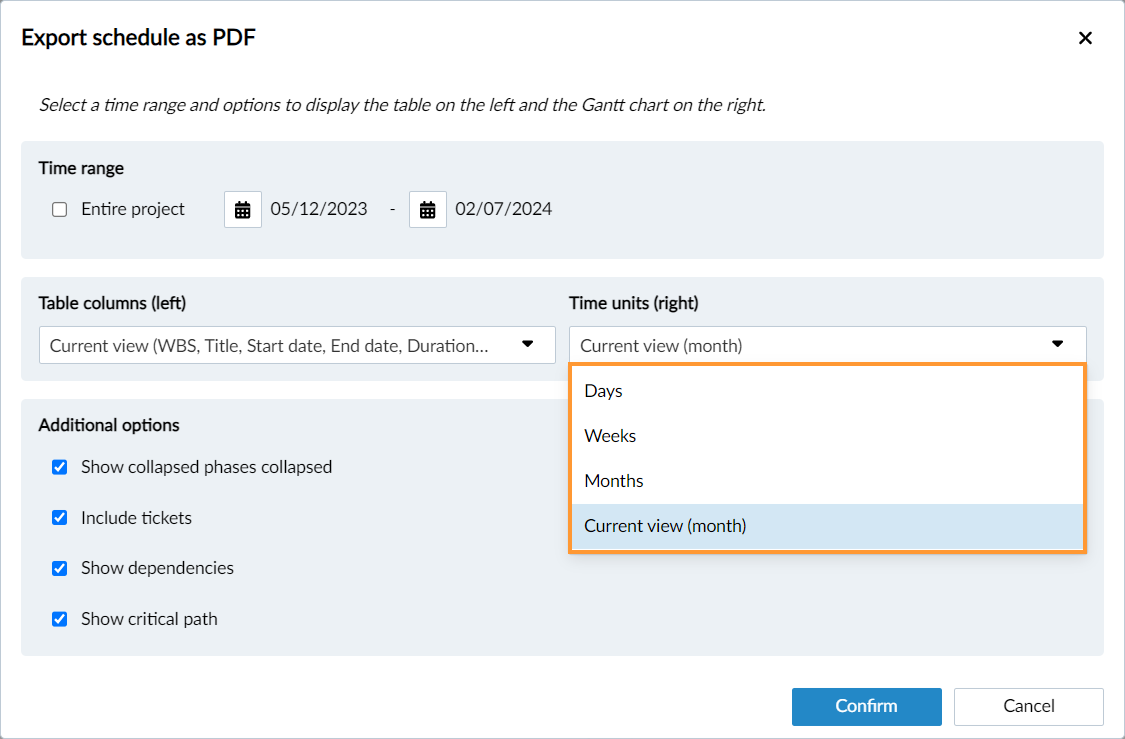The height and width of the screenshot is (739, 1125).
Task: Select the highlighted Current view (month) option
Action: pos(665,526)
